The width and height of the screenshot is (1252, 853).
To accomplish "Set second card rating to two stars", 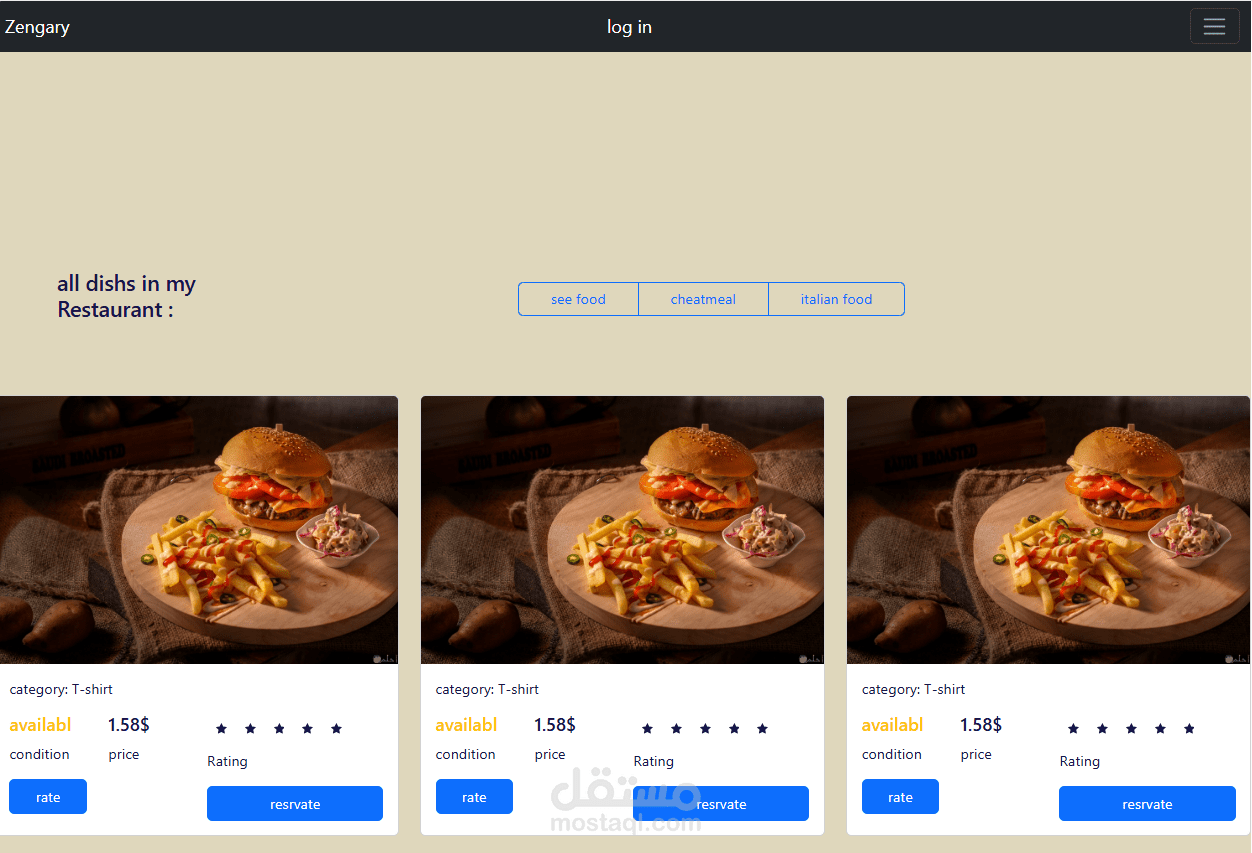I will click(676, 729).
